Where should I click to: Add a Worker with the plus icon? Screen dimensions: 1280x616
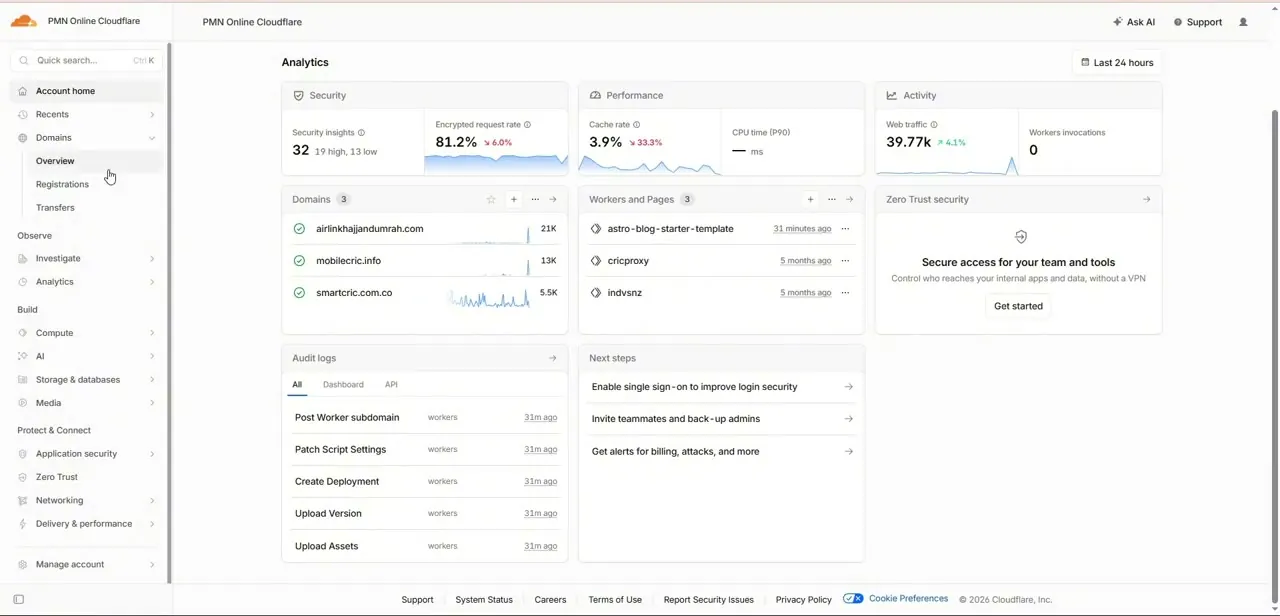tap(811, 199)
